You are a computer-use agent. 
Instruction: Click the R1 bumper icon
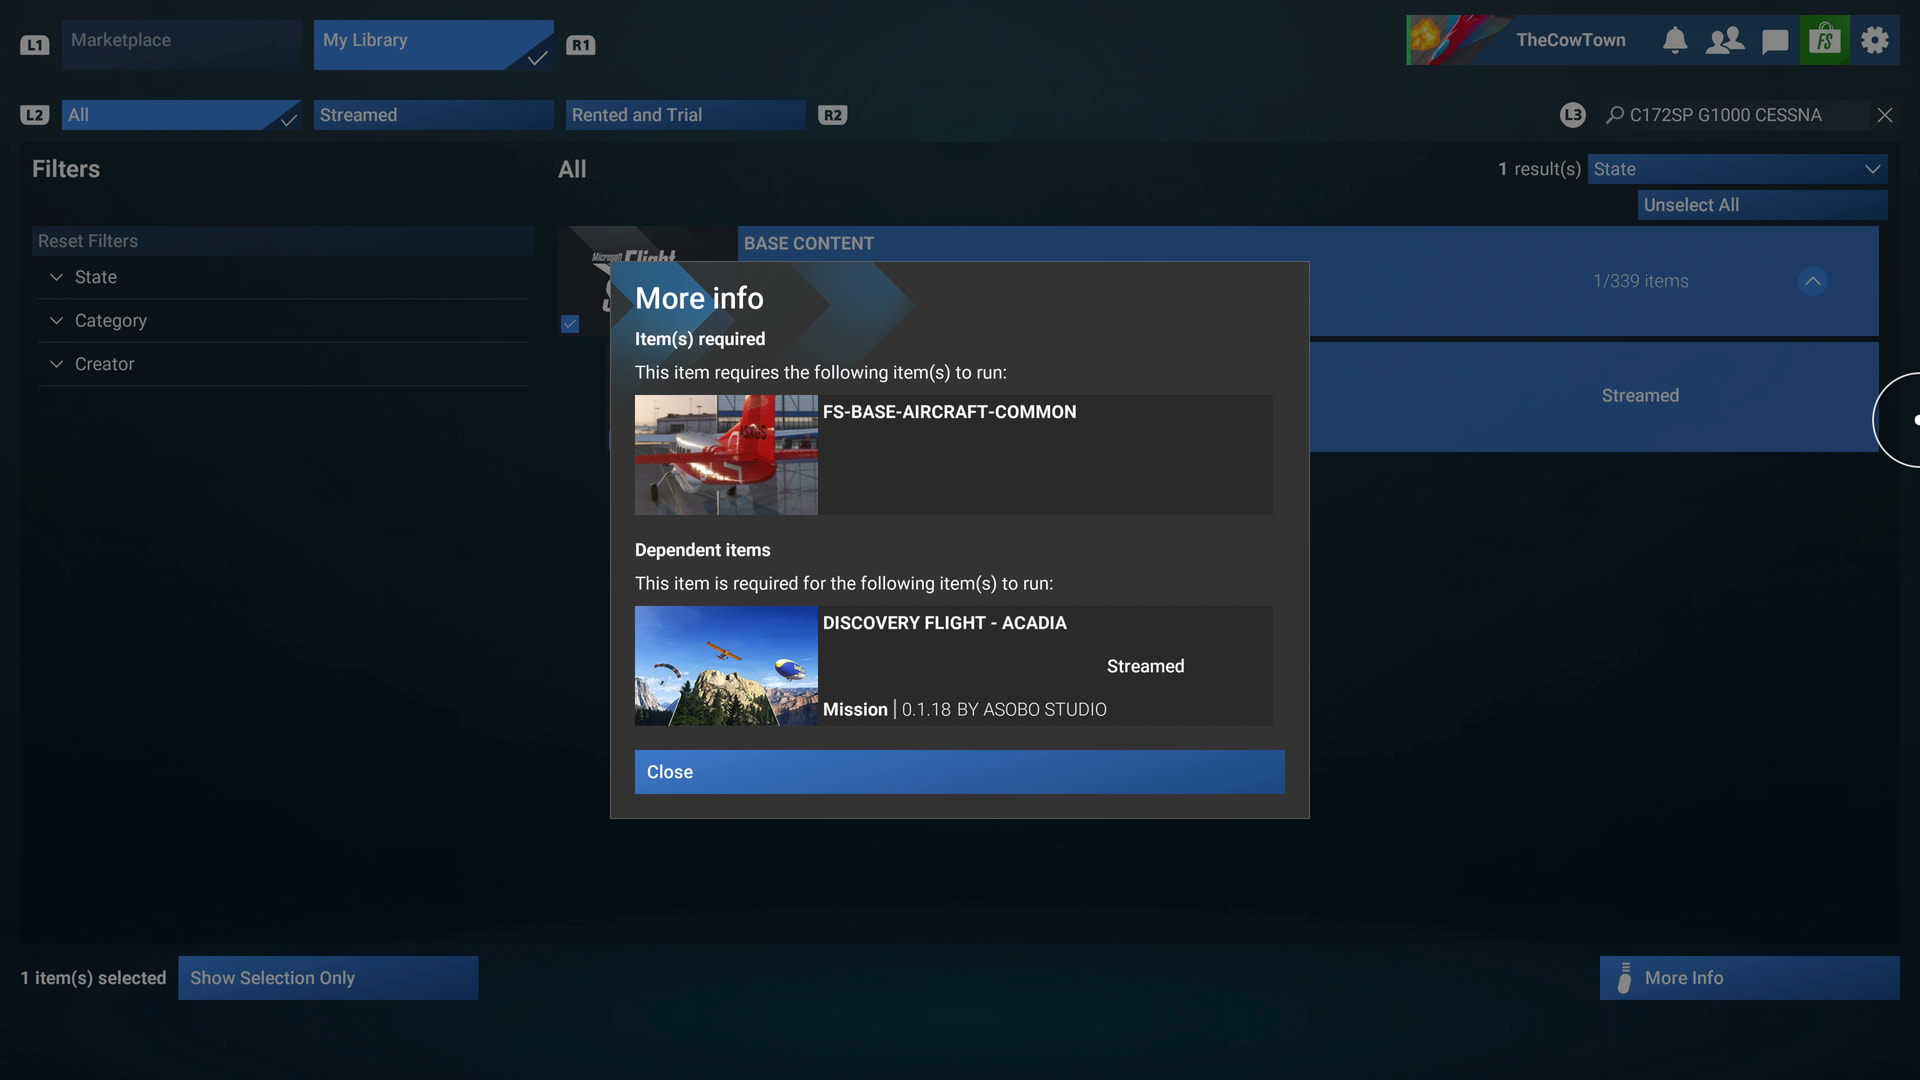point(581,45)
